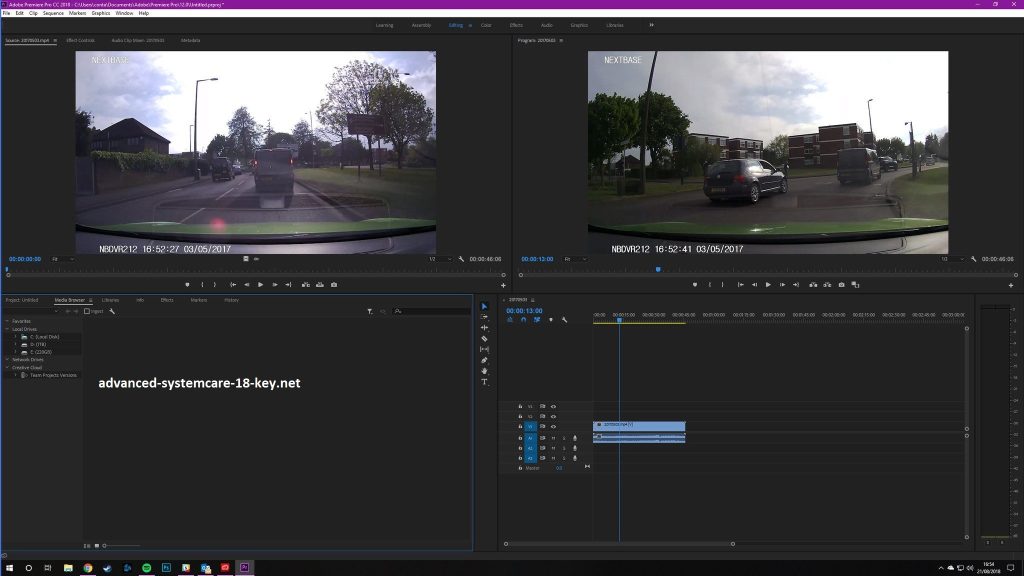The image size is (1024, 576).
Task: Open timeline display settings wrench
Action: [x=565, y=320]
